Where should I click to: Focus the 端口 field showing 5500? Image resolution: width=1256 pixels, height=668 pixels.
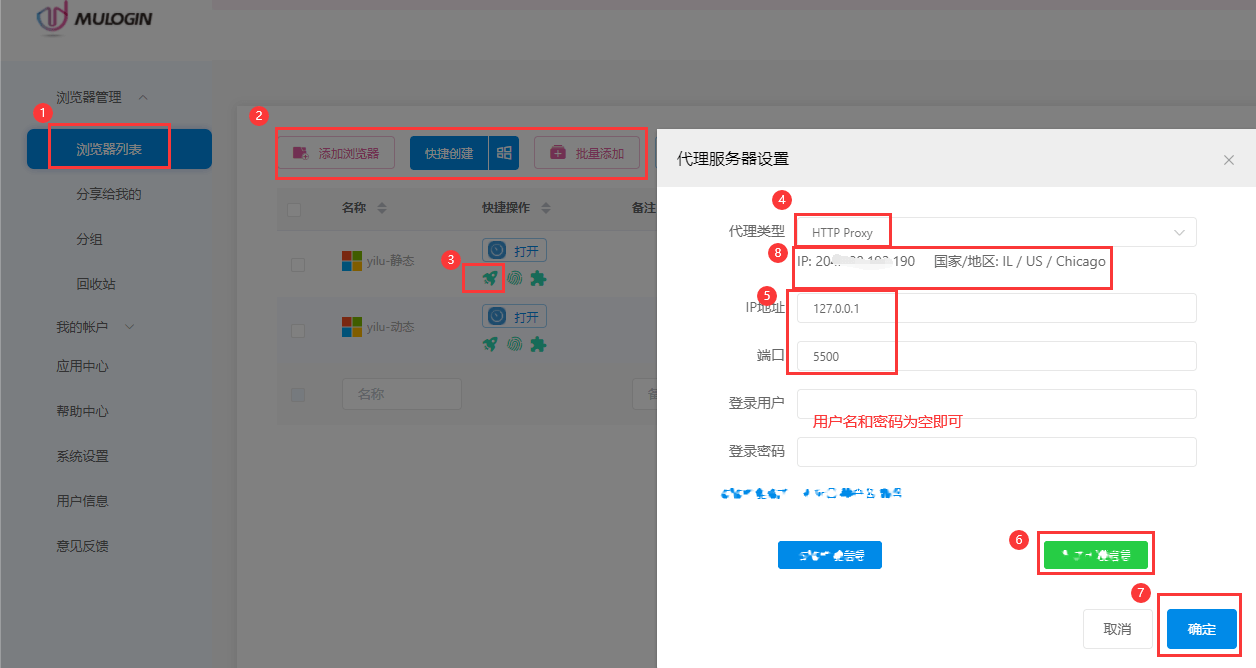point(996,356)
